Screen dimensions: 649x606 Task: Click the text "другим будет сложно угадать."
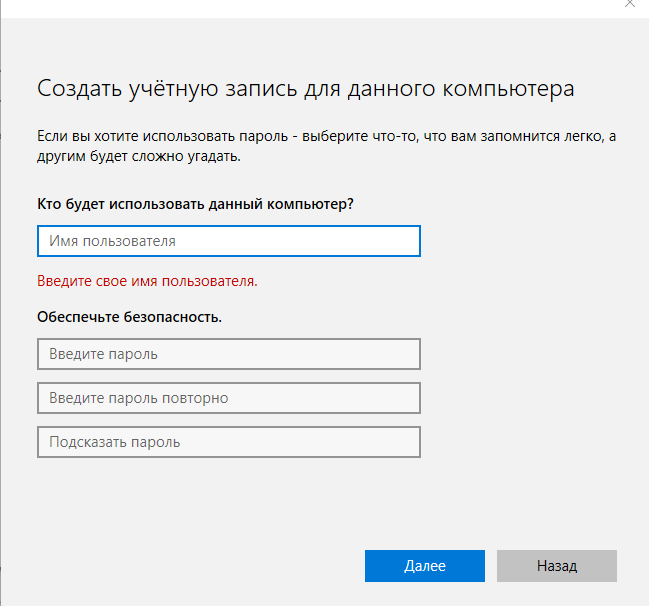click(139, 157)
